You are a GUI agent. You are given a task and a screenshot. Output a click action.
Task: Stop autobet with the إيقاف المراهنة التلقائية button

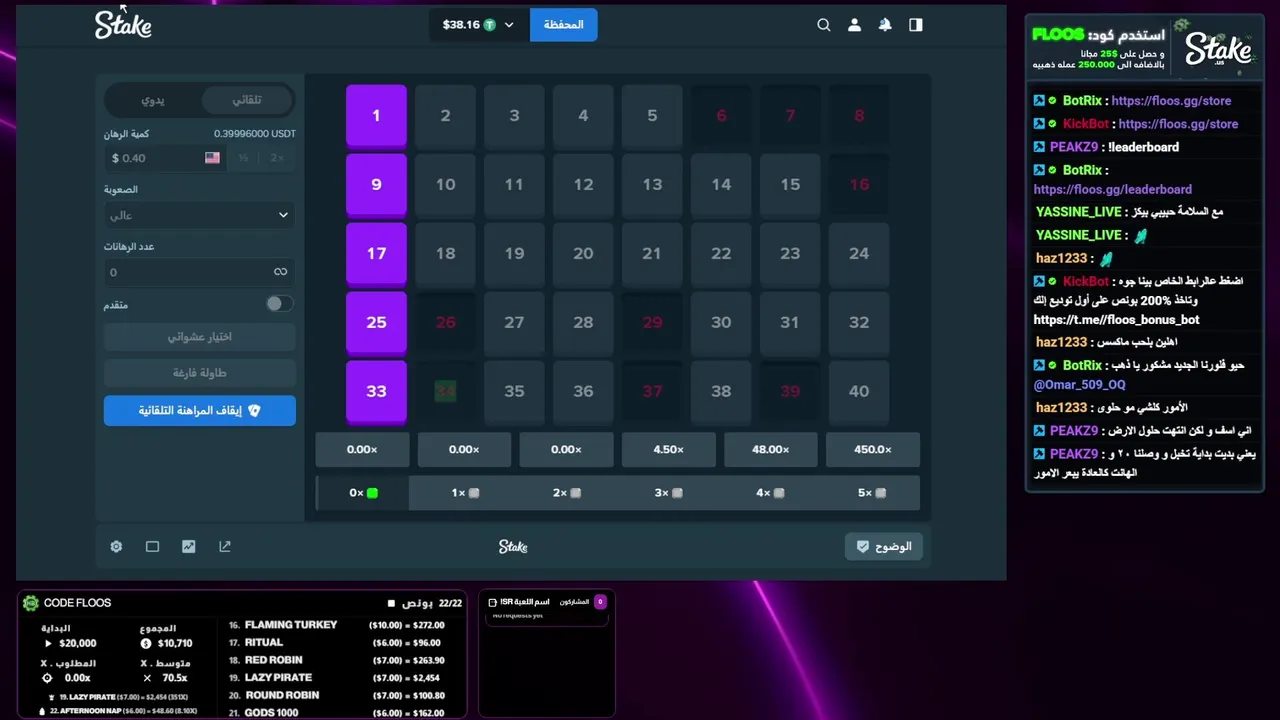200,411
